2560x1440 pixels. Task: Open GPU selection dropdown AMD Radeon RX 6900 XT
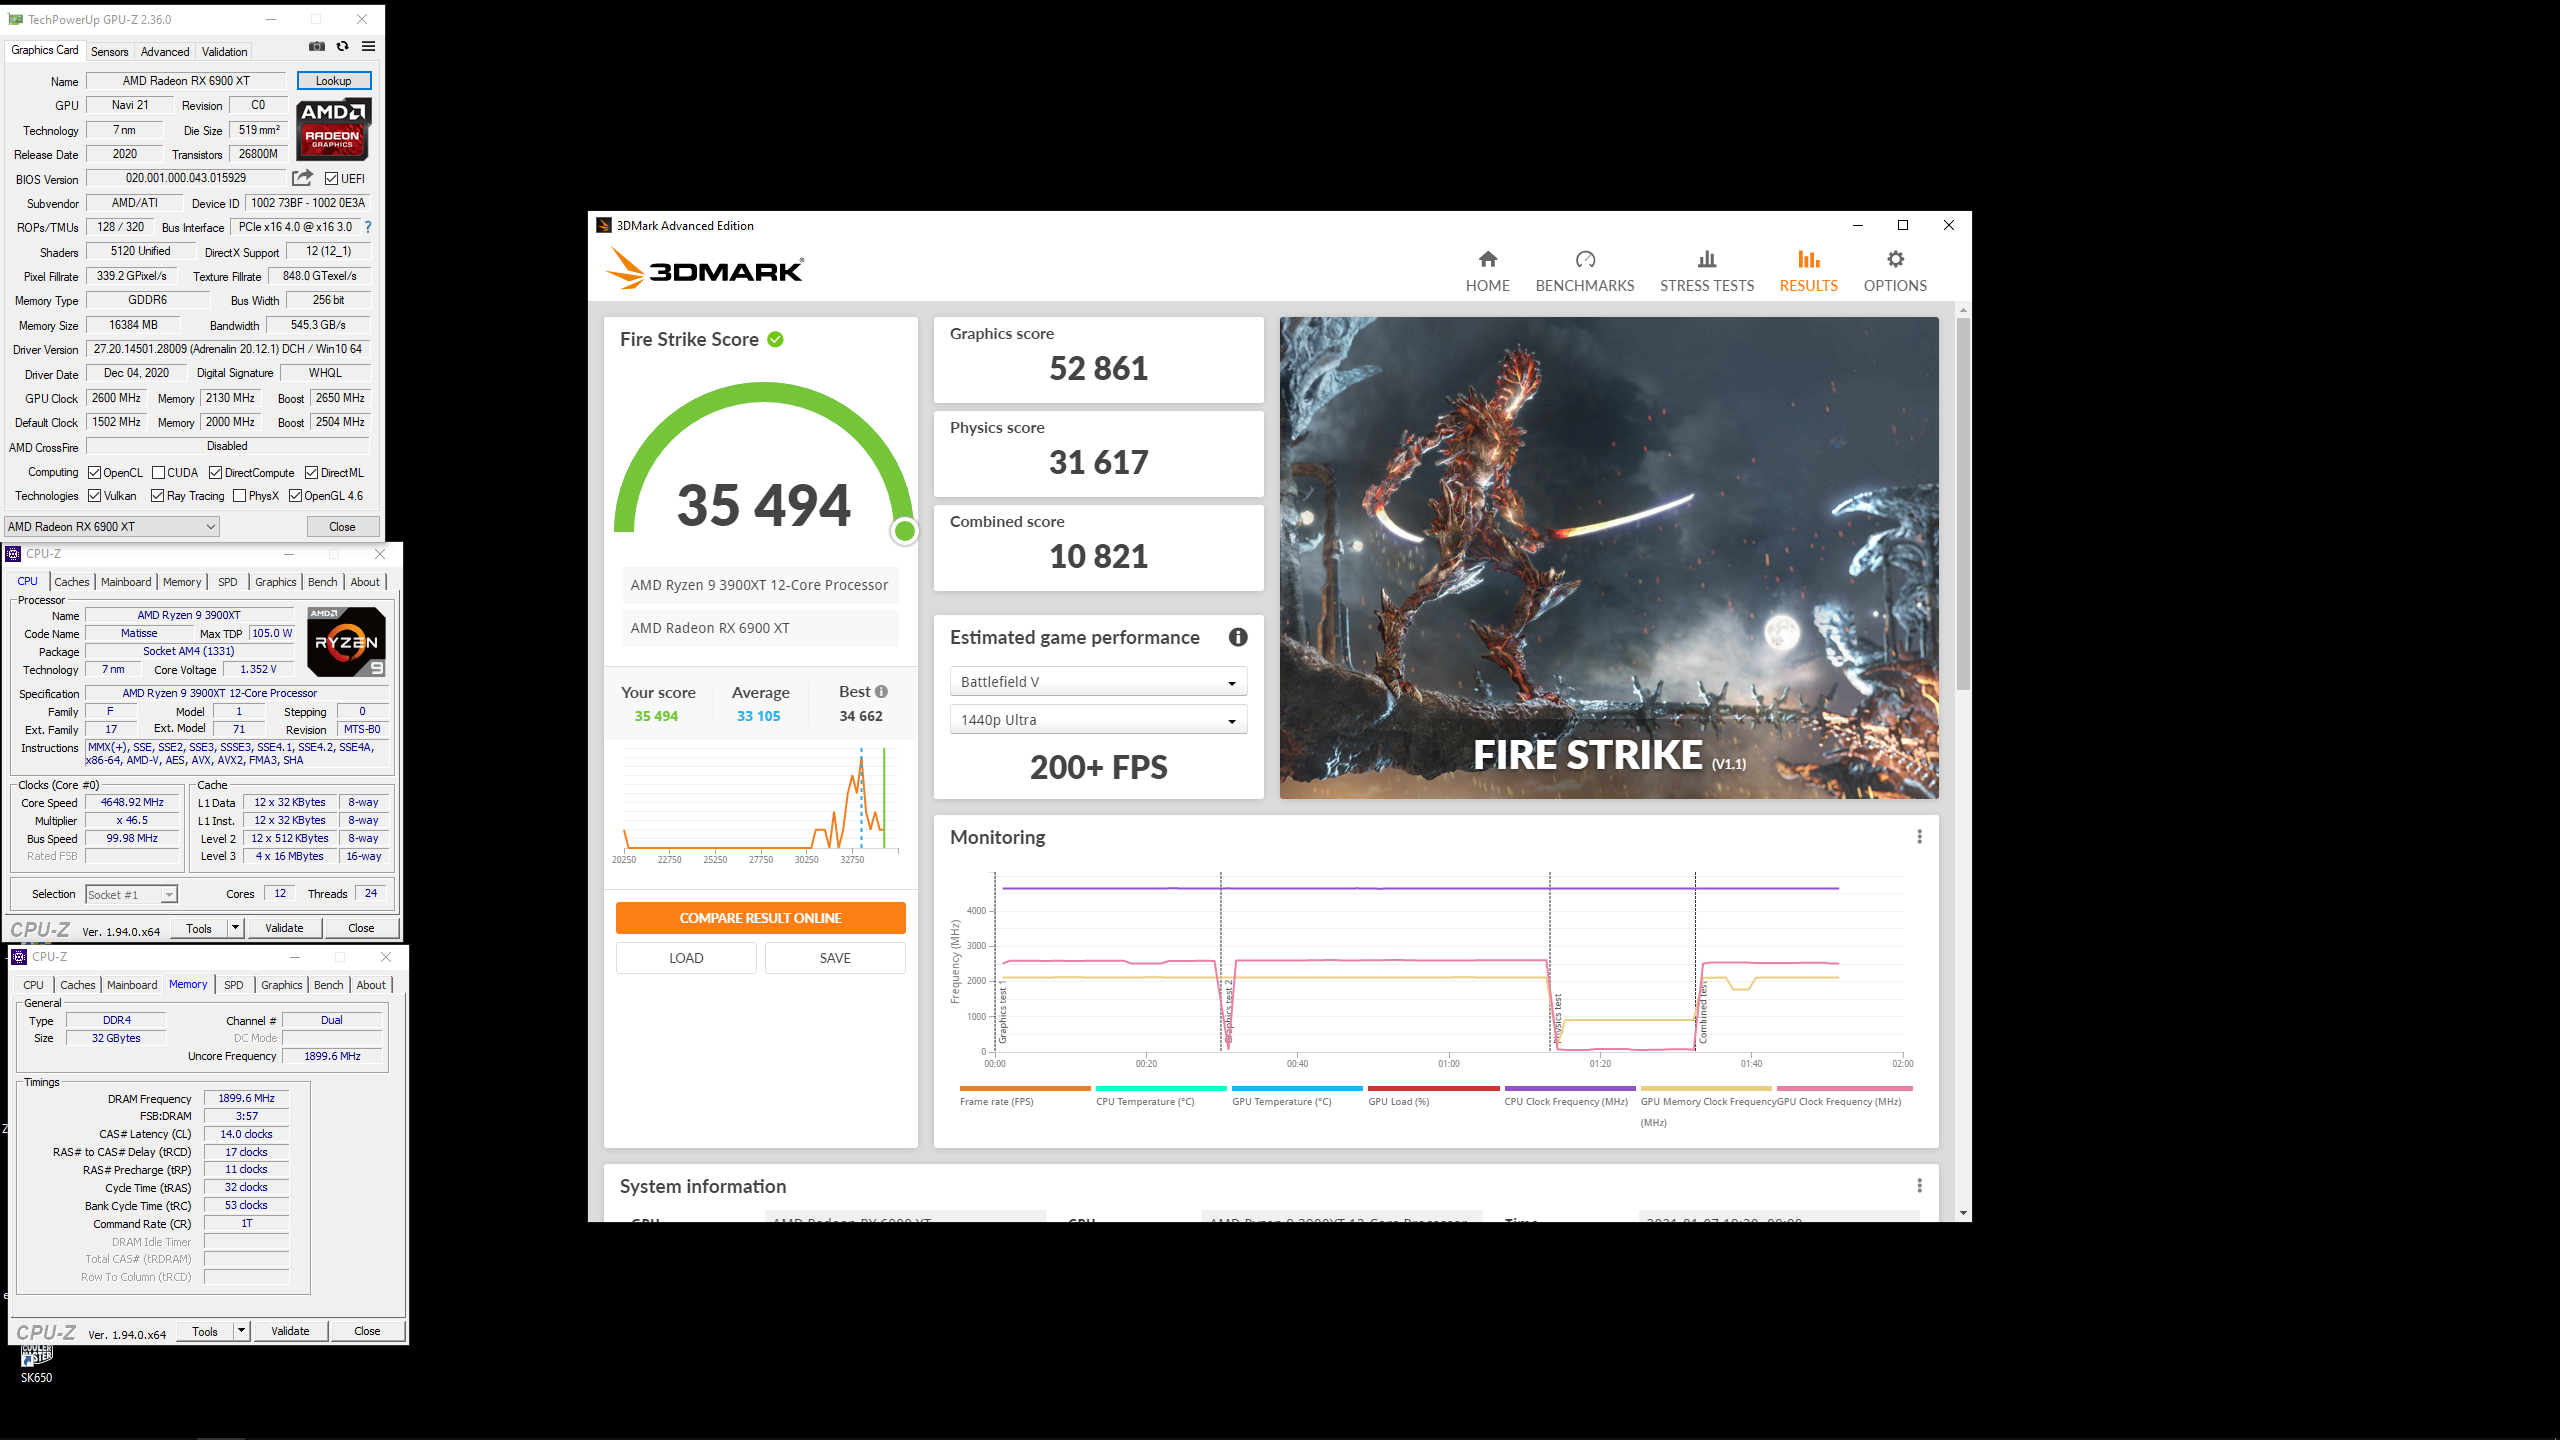[x=112, y=527]
